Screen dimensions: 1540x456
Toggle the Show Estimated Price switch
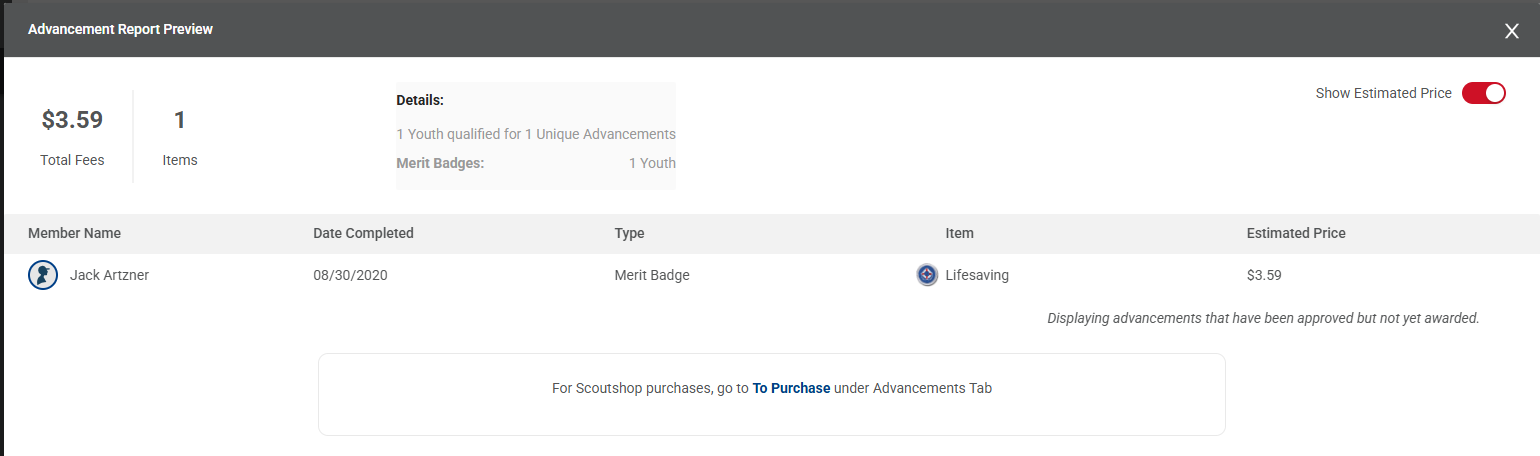tap(1483, 93)
